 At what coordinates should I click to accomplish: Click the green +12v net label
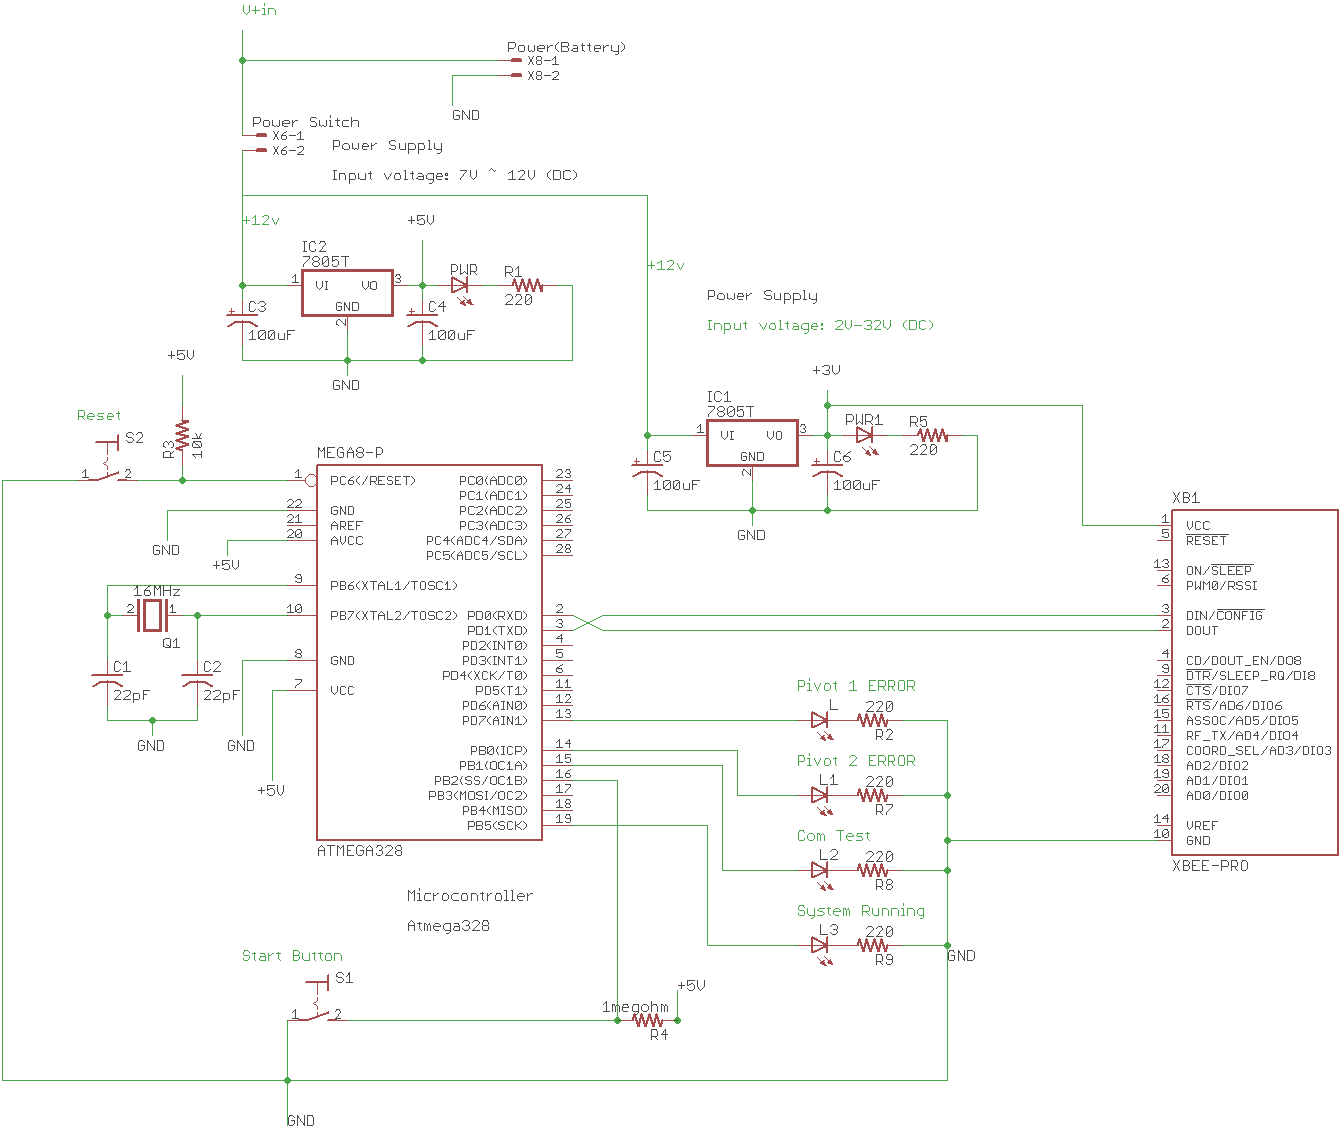(665, 265)
